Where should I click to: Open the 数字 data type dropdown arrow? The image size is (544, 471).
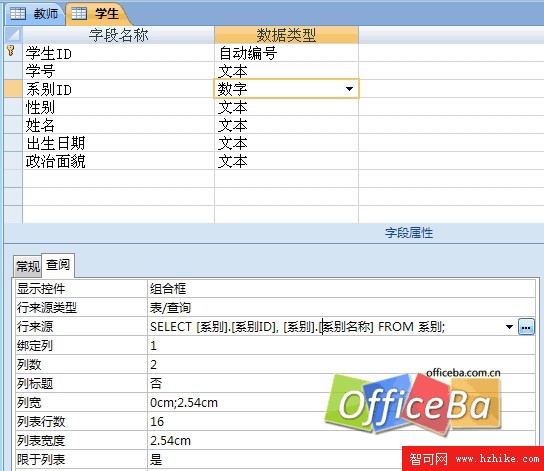coord(349,89)
